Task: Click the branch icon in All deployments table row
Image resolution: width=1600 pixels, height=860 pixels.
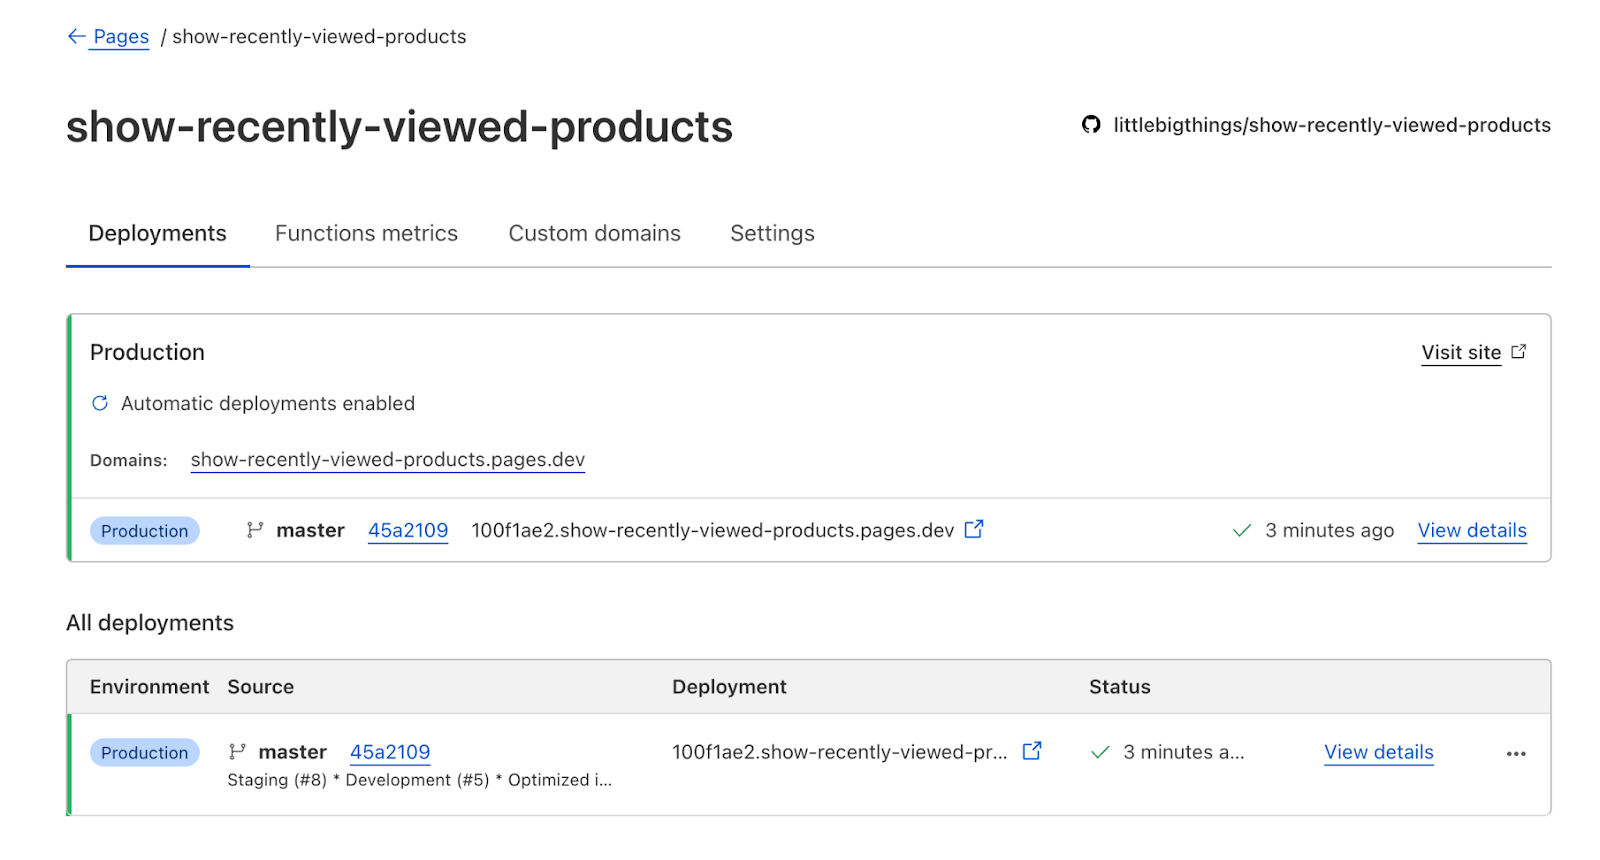Action: [x=237, y=752]
